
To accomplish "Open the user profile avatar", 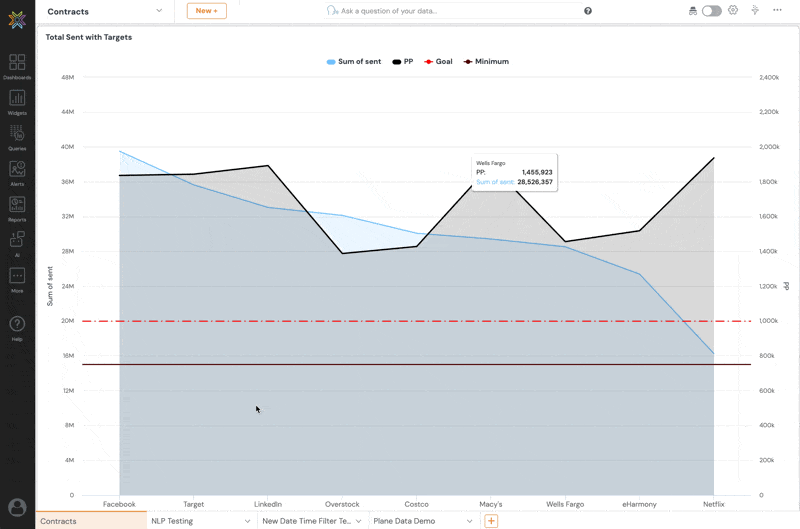I will click(17, 507).
